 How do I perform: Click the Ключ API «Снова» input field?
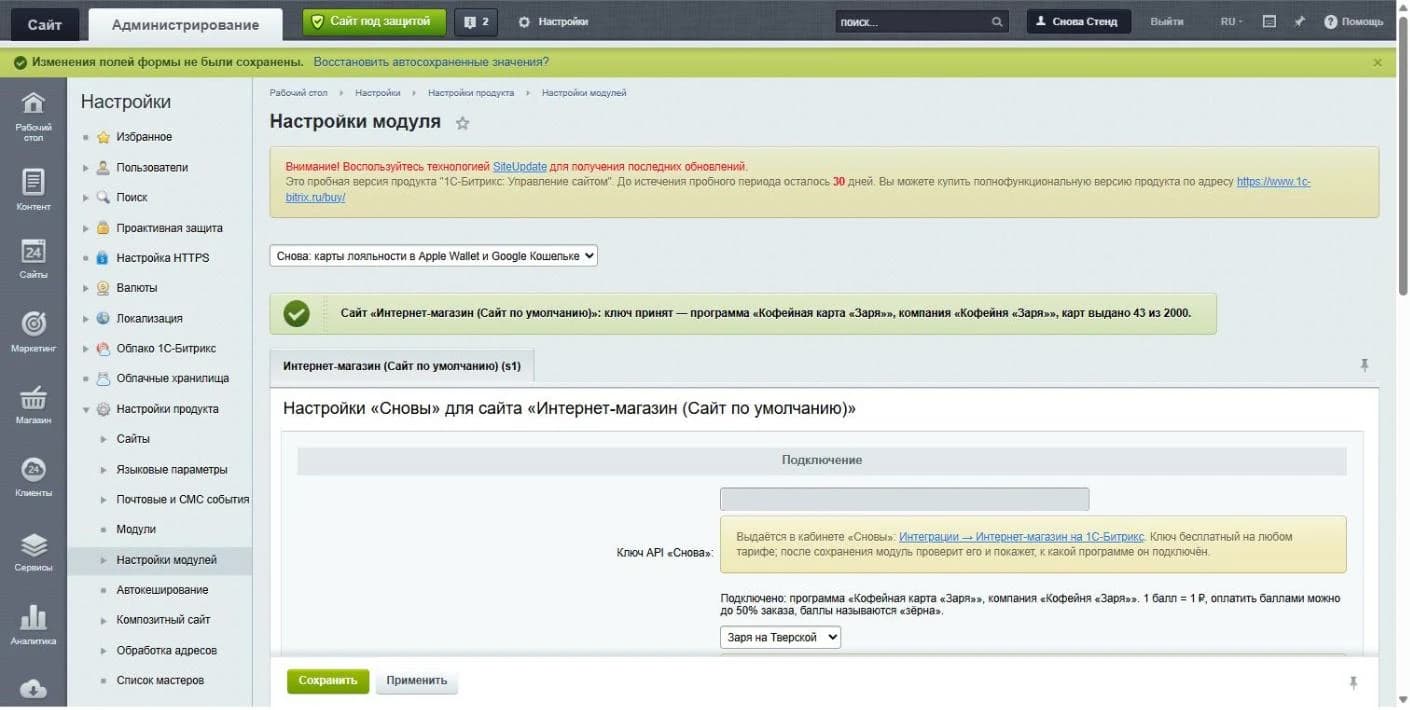click(x=904, y=499)
